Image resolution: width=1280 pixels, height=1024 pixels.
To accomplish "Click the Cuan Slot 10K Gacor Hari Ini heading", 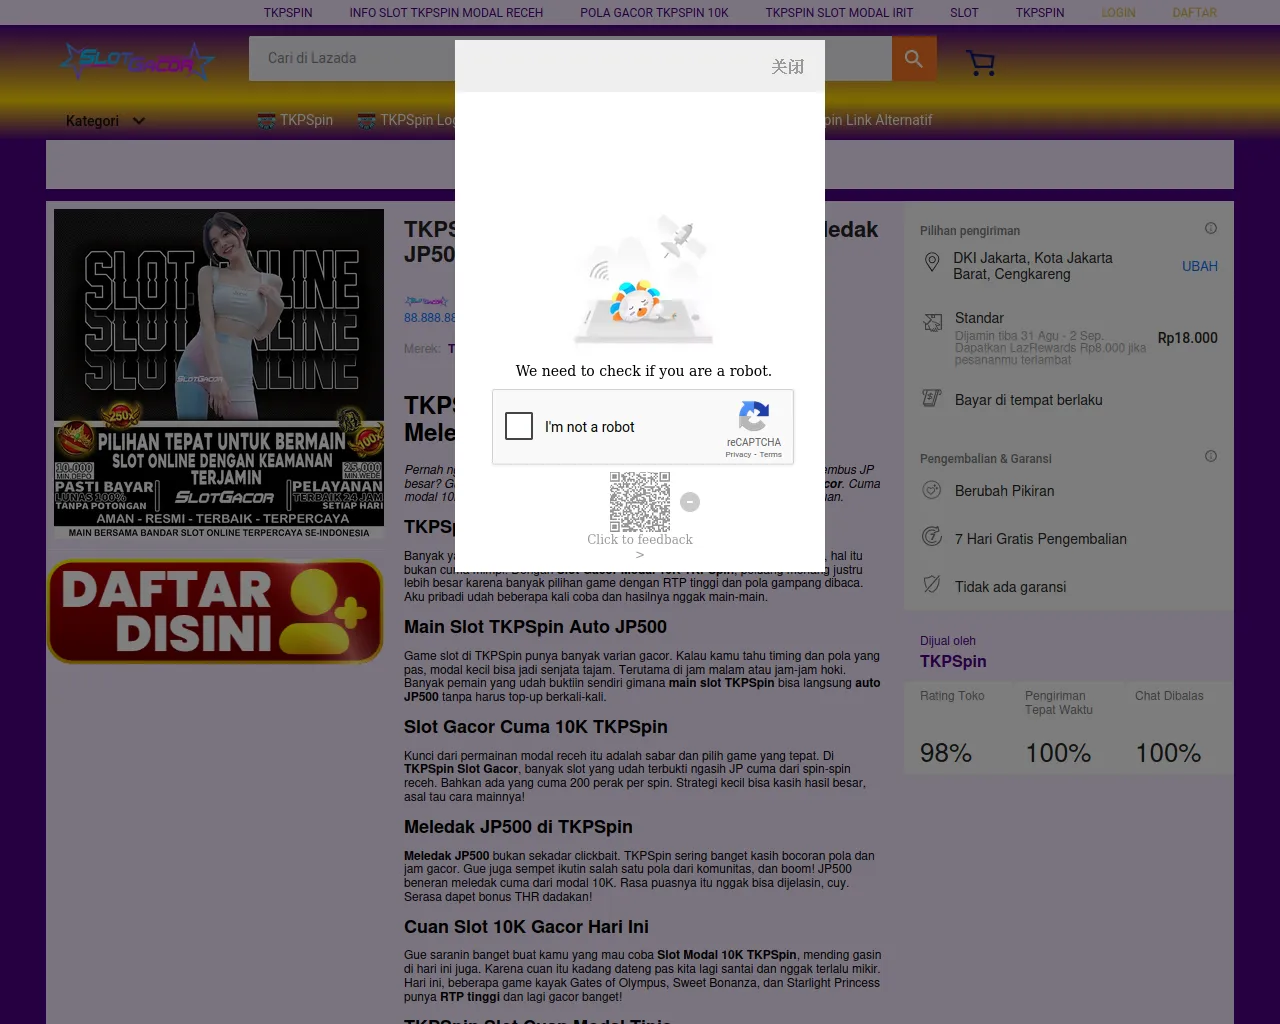I will tap(526, 927).
